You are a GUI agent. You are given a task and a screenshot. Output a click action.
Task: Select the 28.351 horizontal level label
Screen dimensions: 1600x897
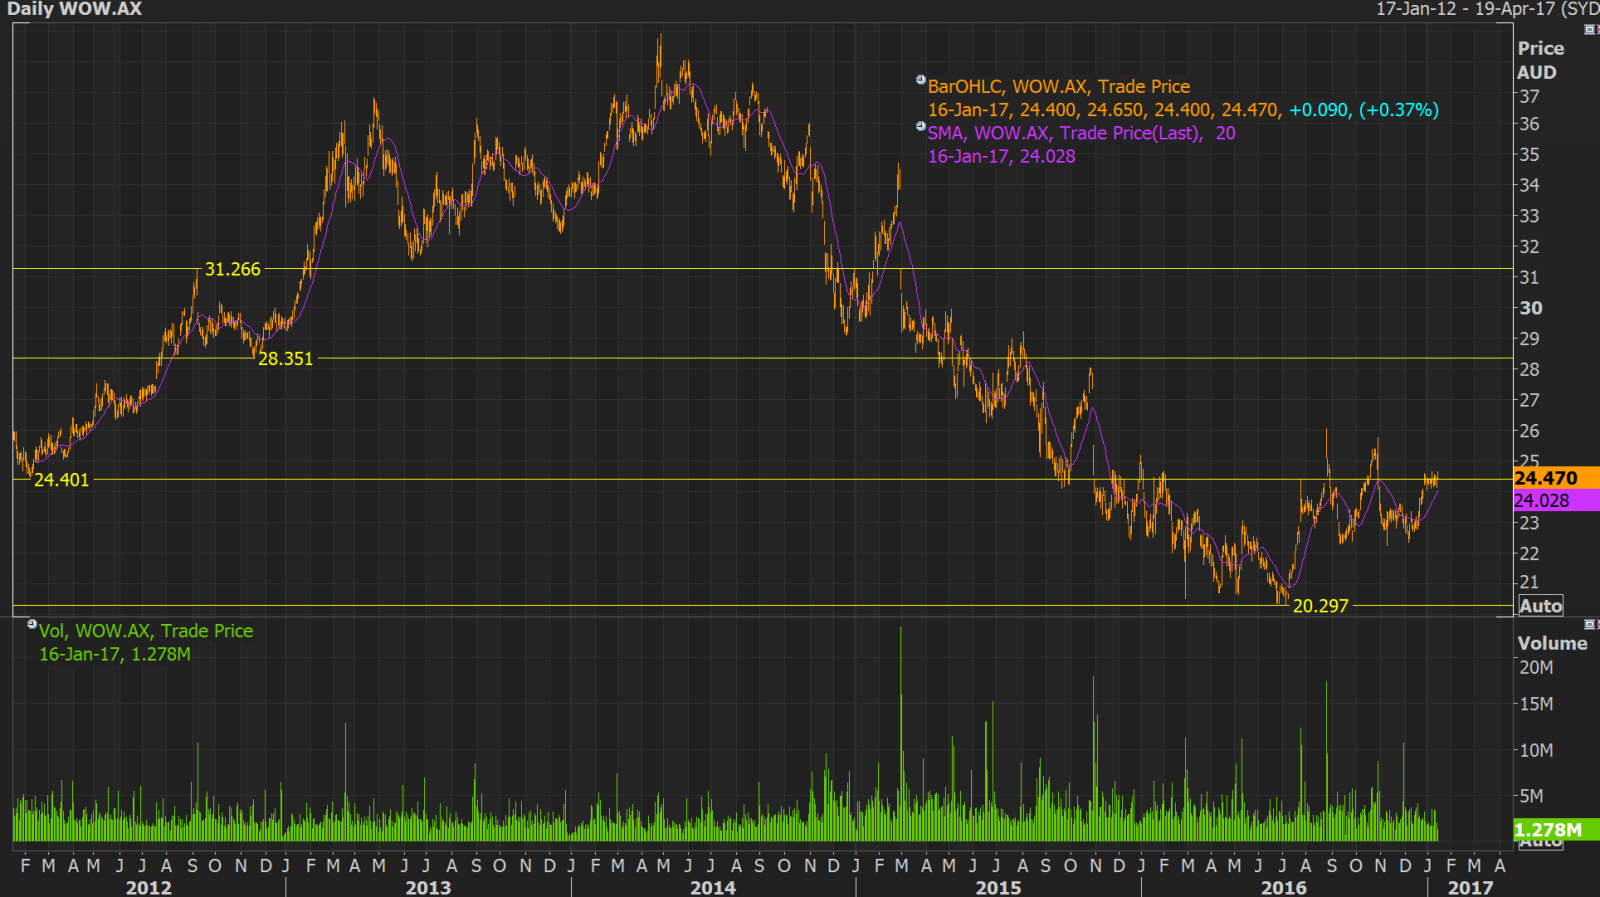(285, 358)
